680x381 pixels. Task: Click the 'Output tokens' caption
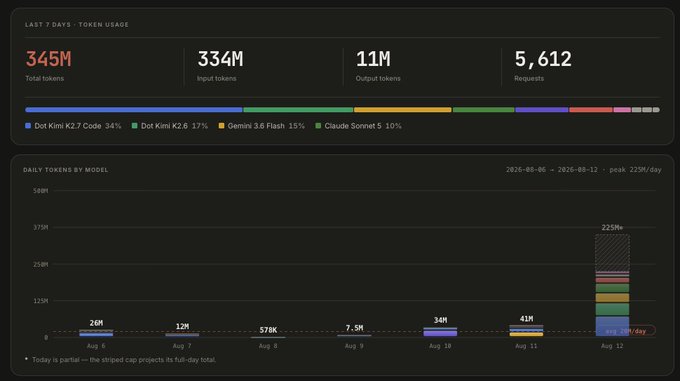tap(378, 78)
